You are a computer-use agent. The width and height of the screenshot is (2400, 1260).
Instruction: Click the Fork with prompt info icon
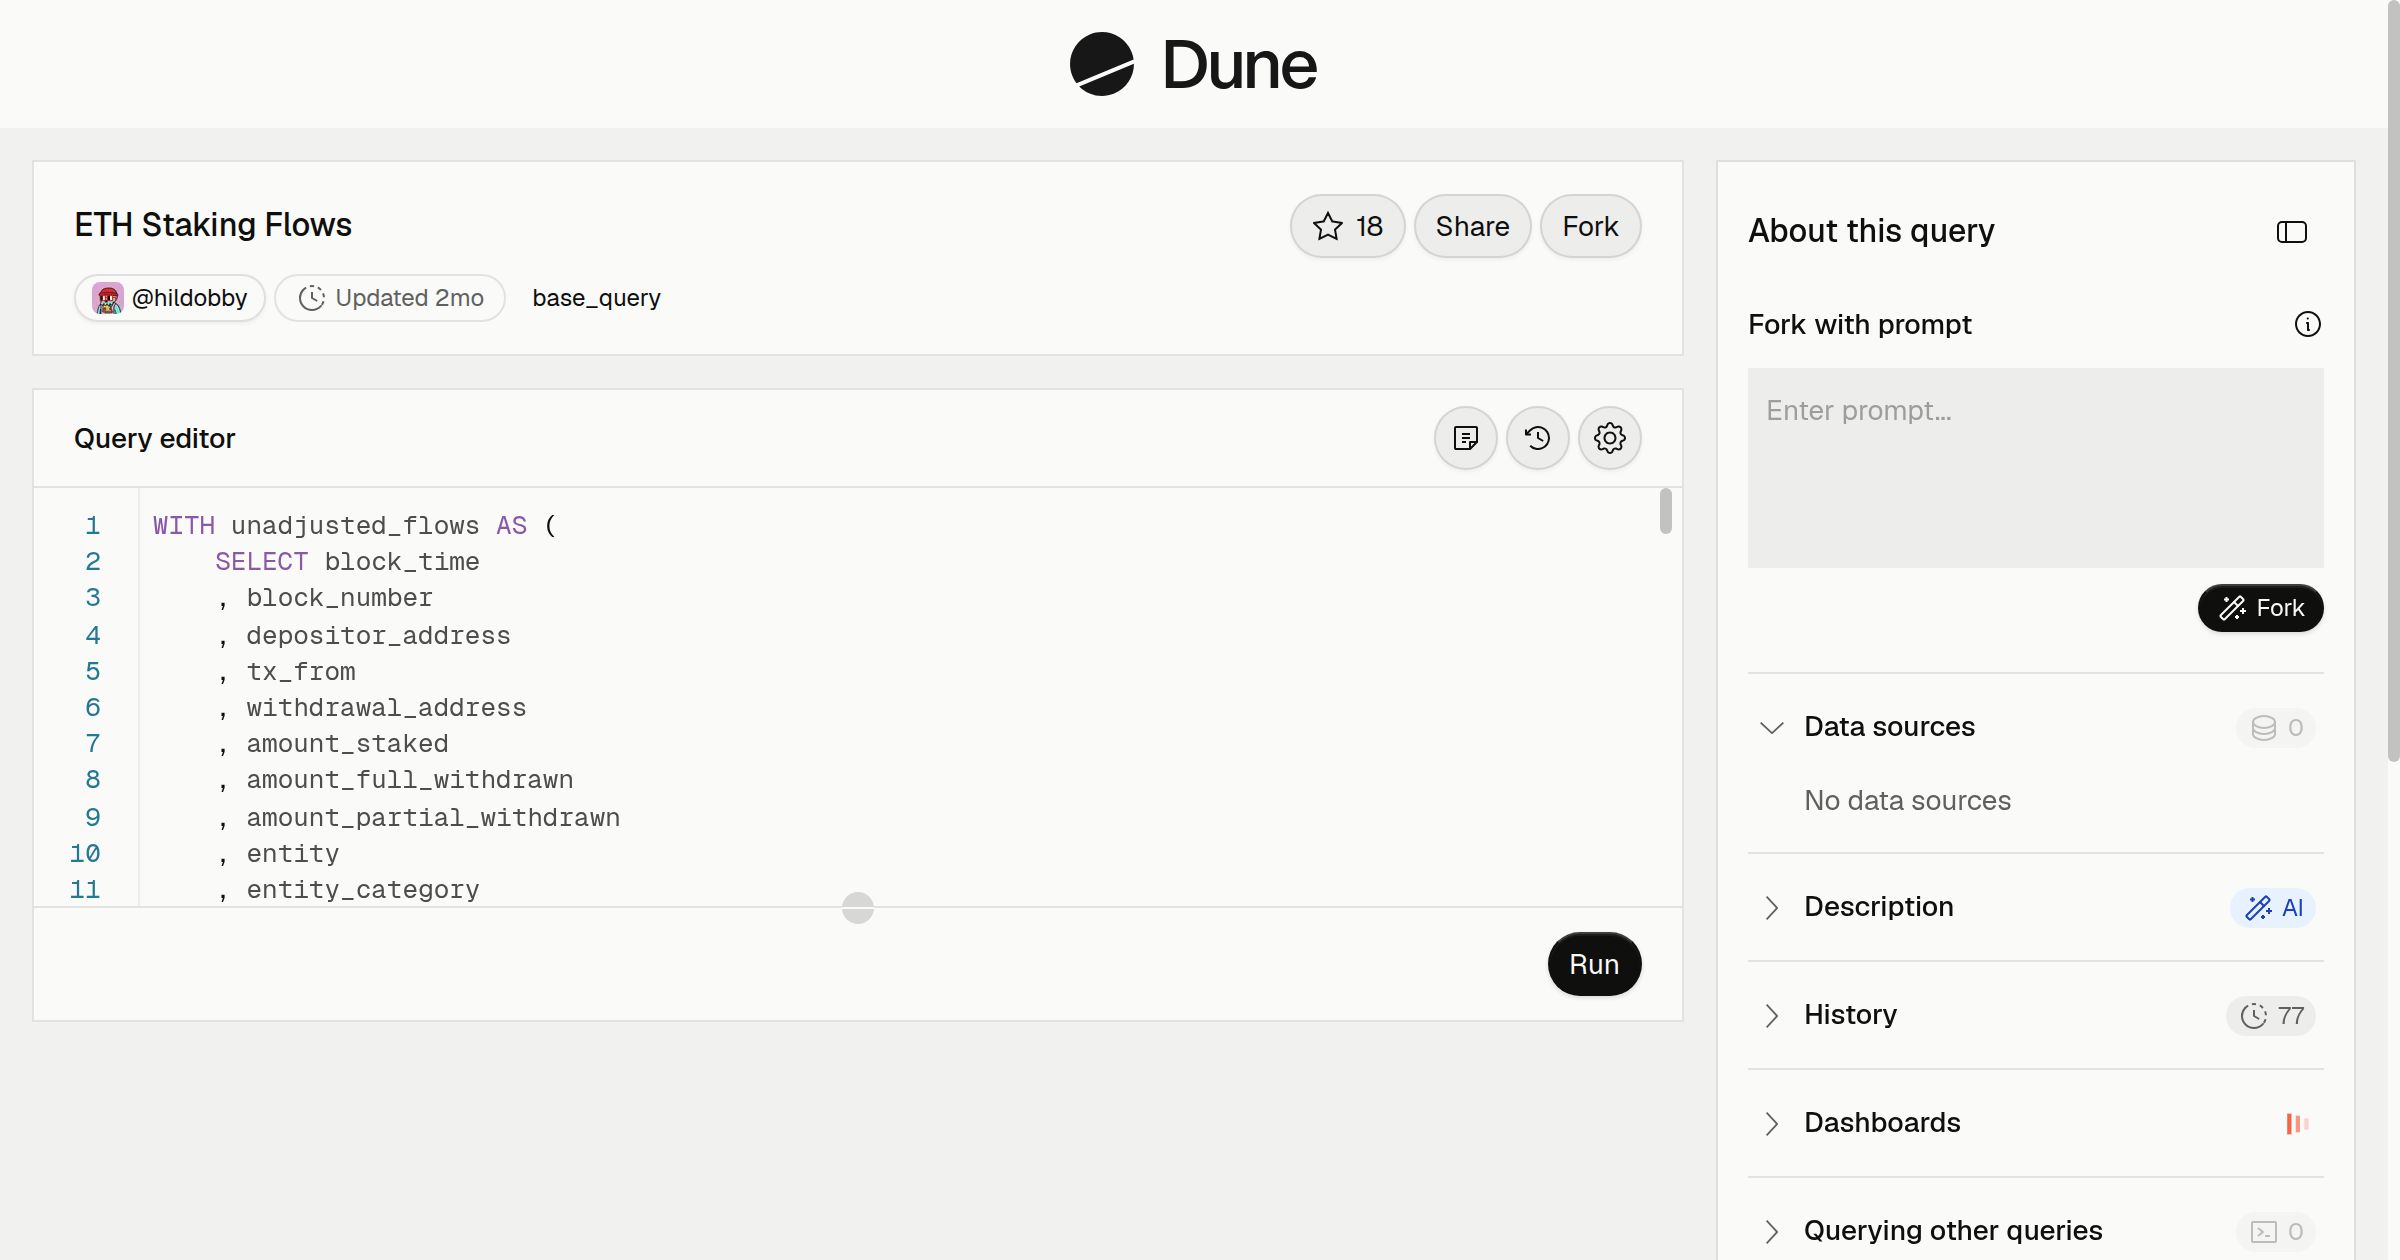[2307, 324]
